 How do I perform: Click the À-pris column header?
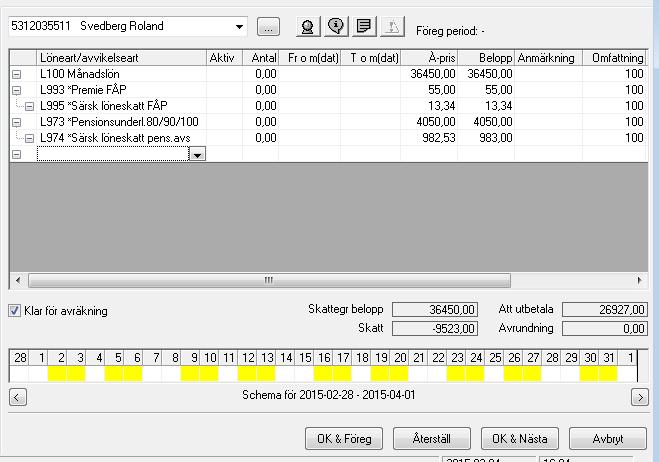pyautogui.click(x=429, y=58)
